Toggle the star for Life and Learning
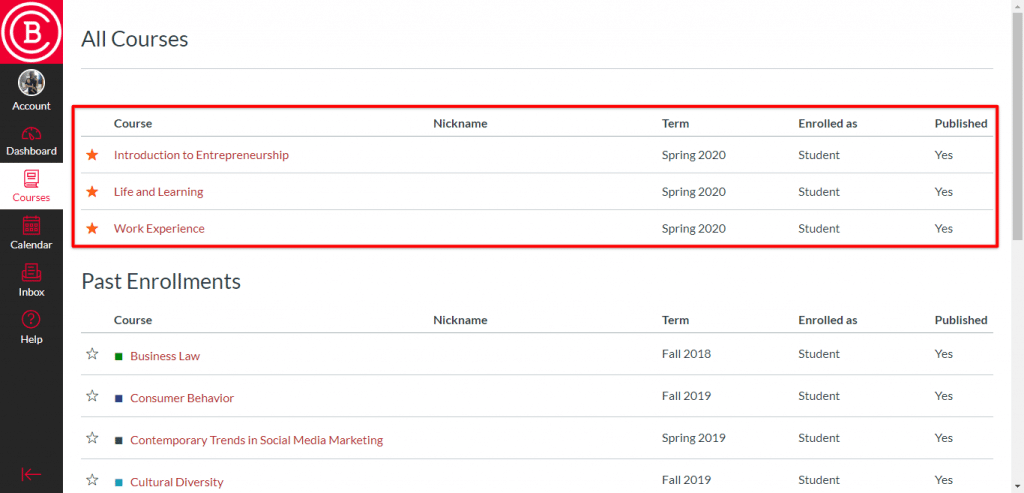The width and height of the screenshot is (1024, 493). (x=92, y=192)
